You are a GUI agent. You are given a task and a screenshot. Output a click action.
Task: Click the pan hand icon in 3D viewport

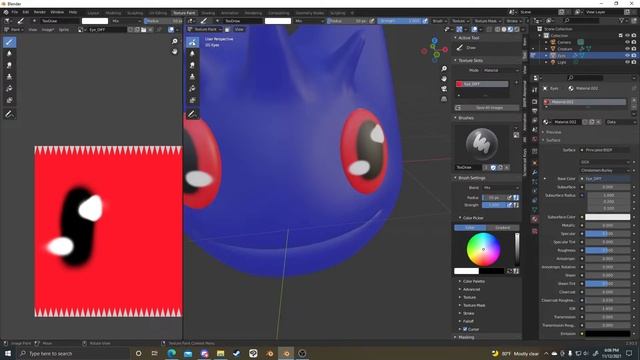(x=444, y=78)
